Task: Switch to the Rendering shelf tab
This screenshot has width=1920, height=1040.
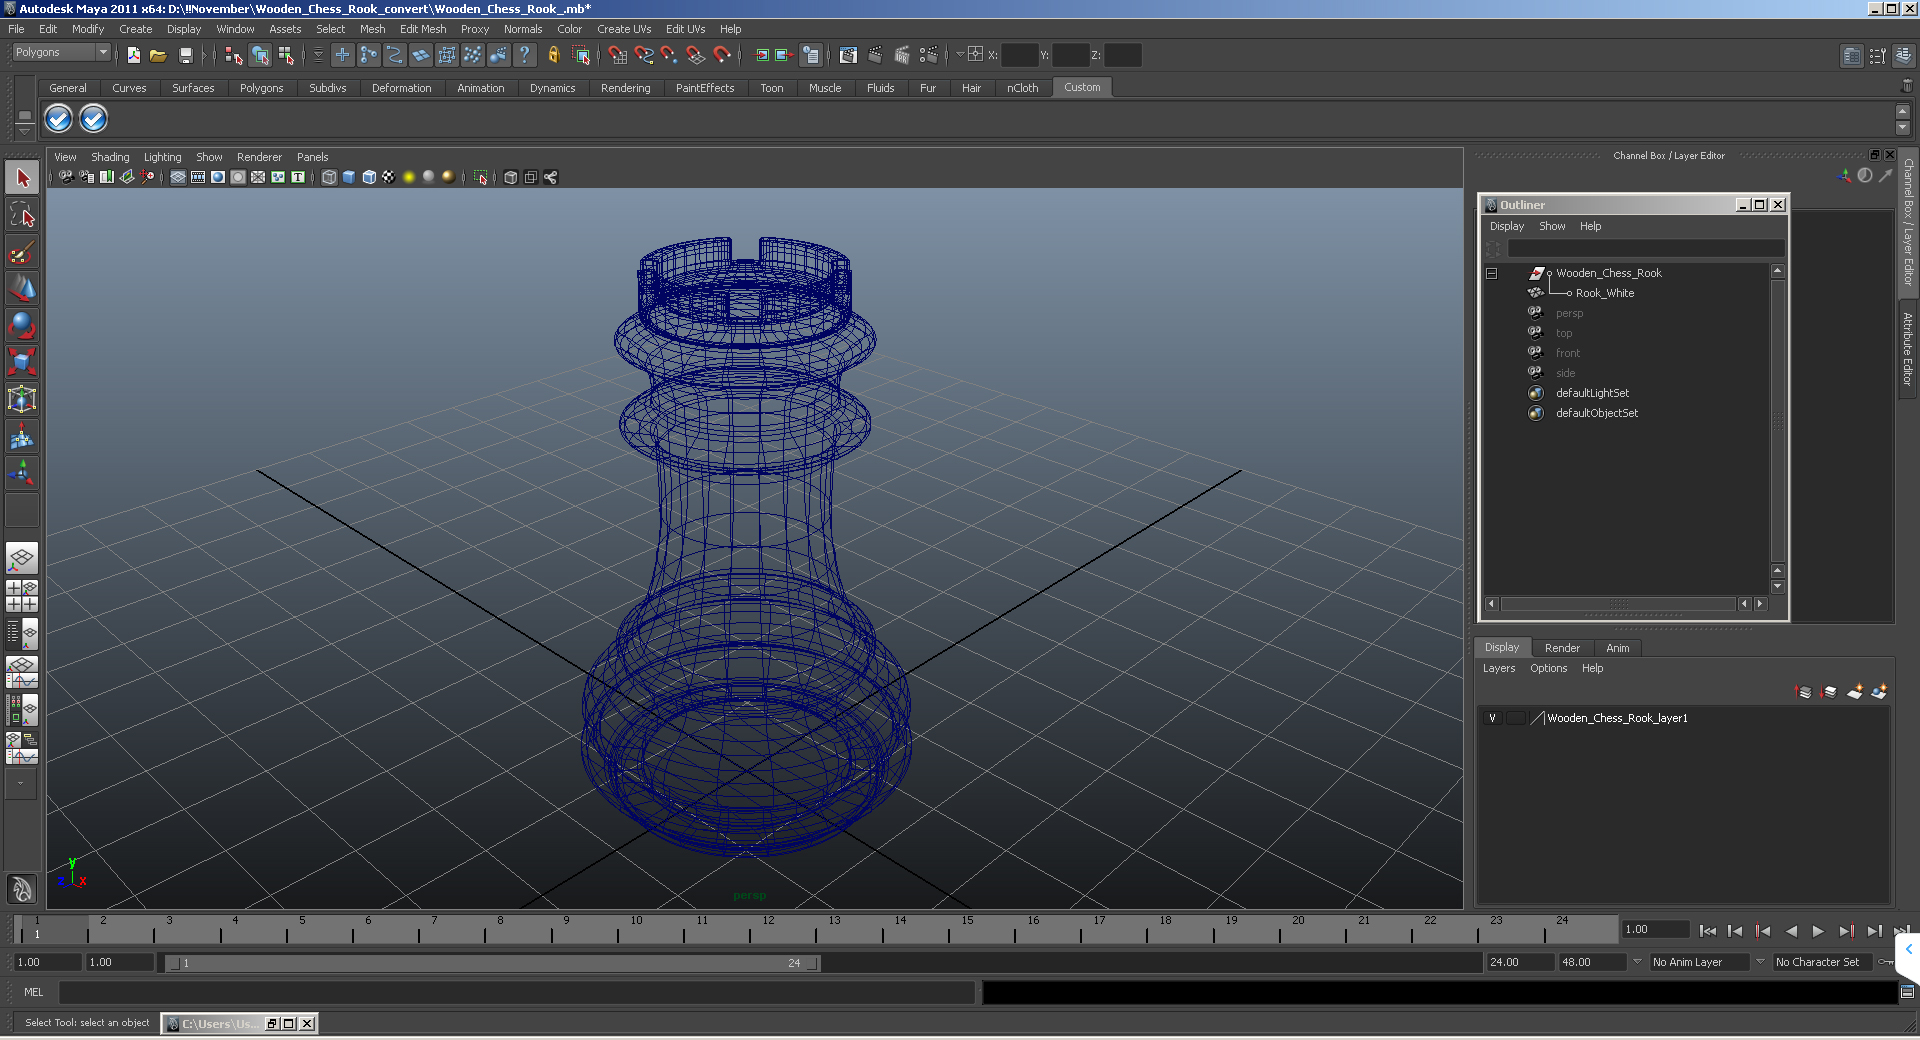Action: click(625, 88)
